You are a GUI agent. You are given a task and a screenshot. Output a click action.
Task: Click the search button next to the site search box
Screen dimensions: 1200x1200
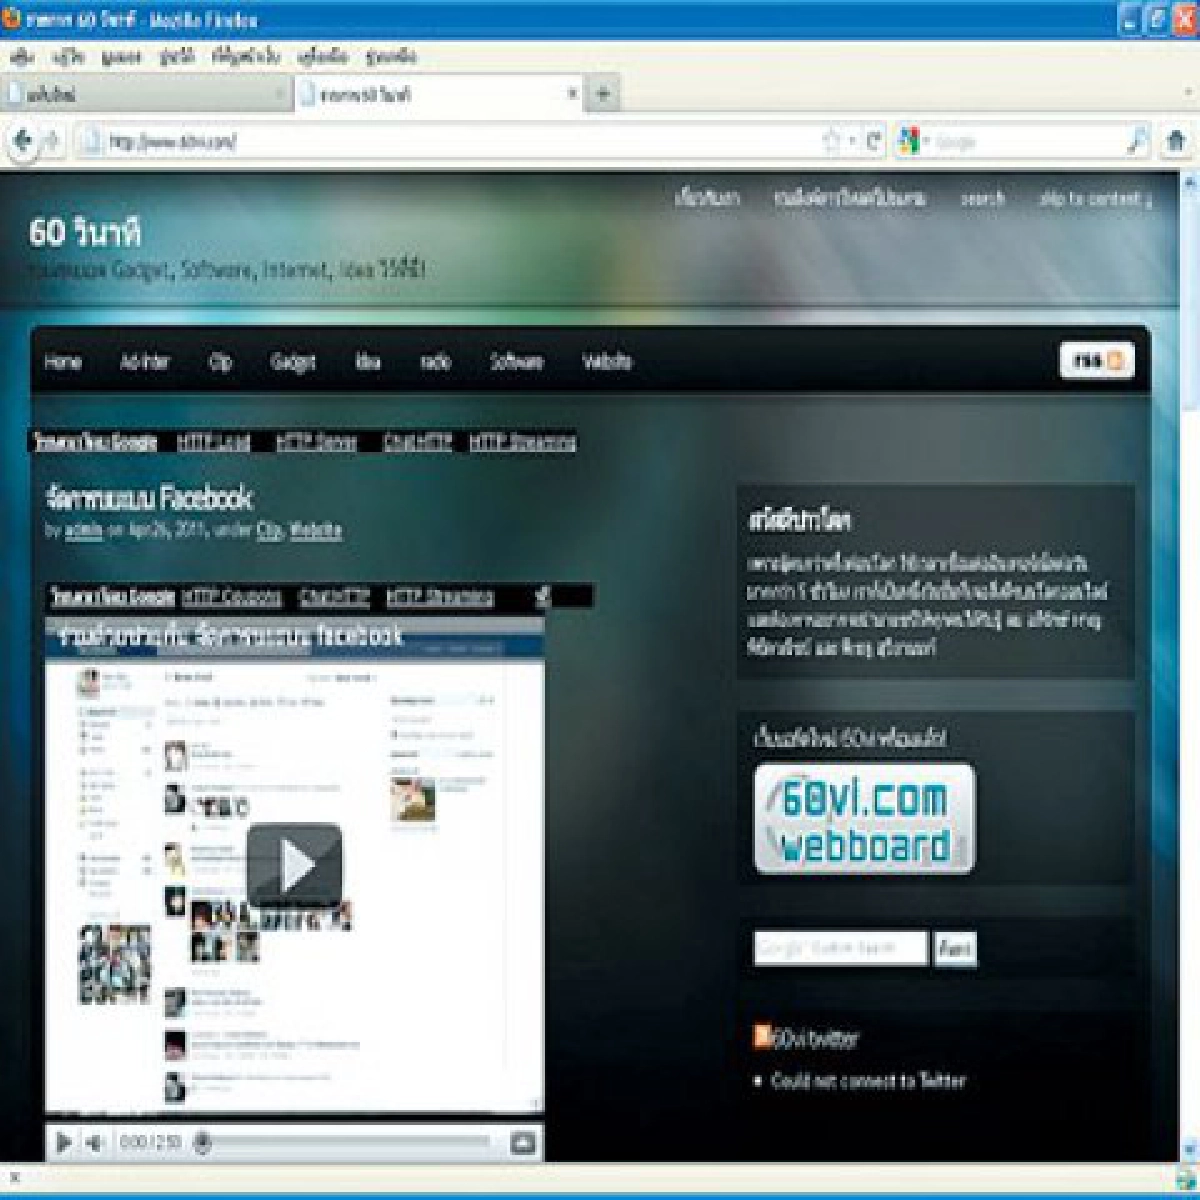coord(955,948)
